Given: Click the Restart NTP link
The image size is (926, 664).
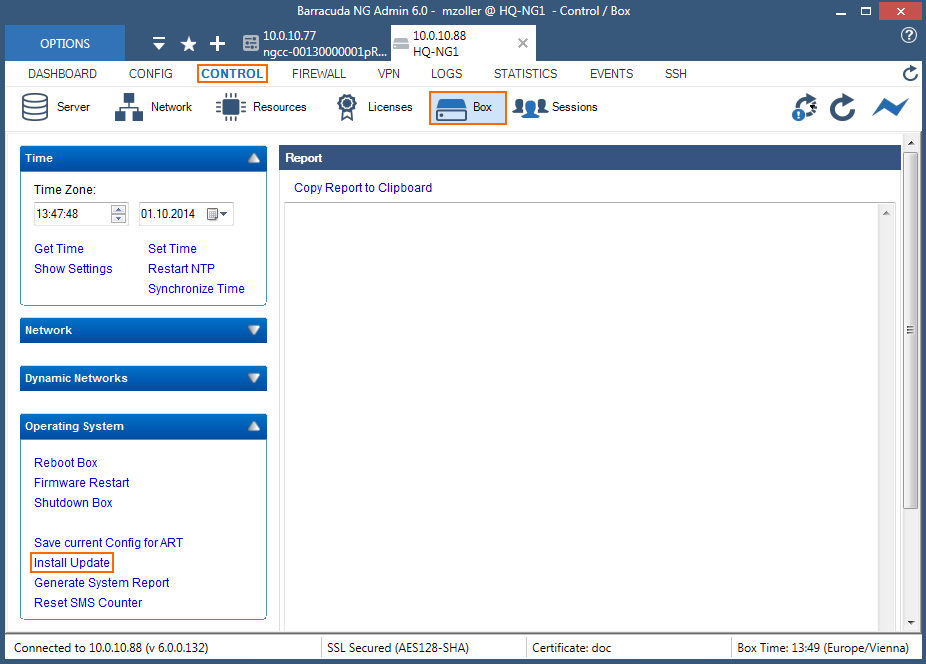Looking at the screenshot, I should pos(181,269).
